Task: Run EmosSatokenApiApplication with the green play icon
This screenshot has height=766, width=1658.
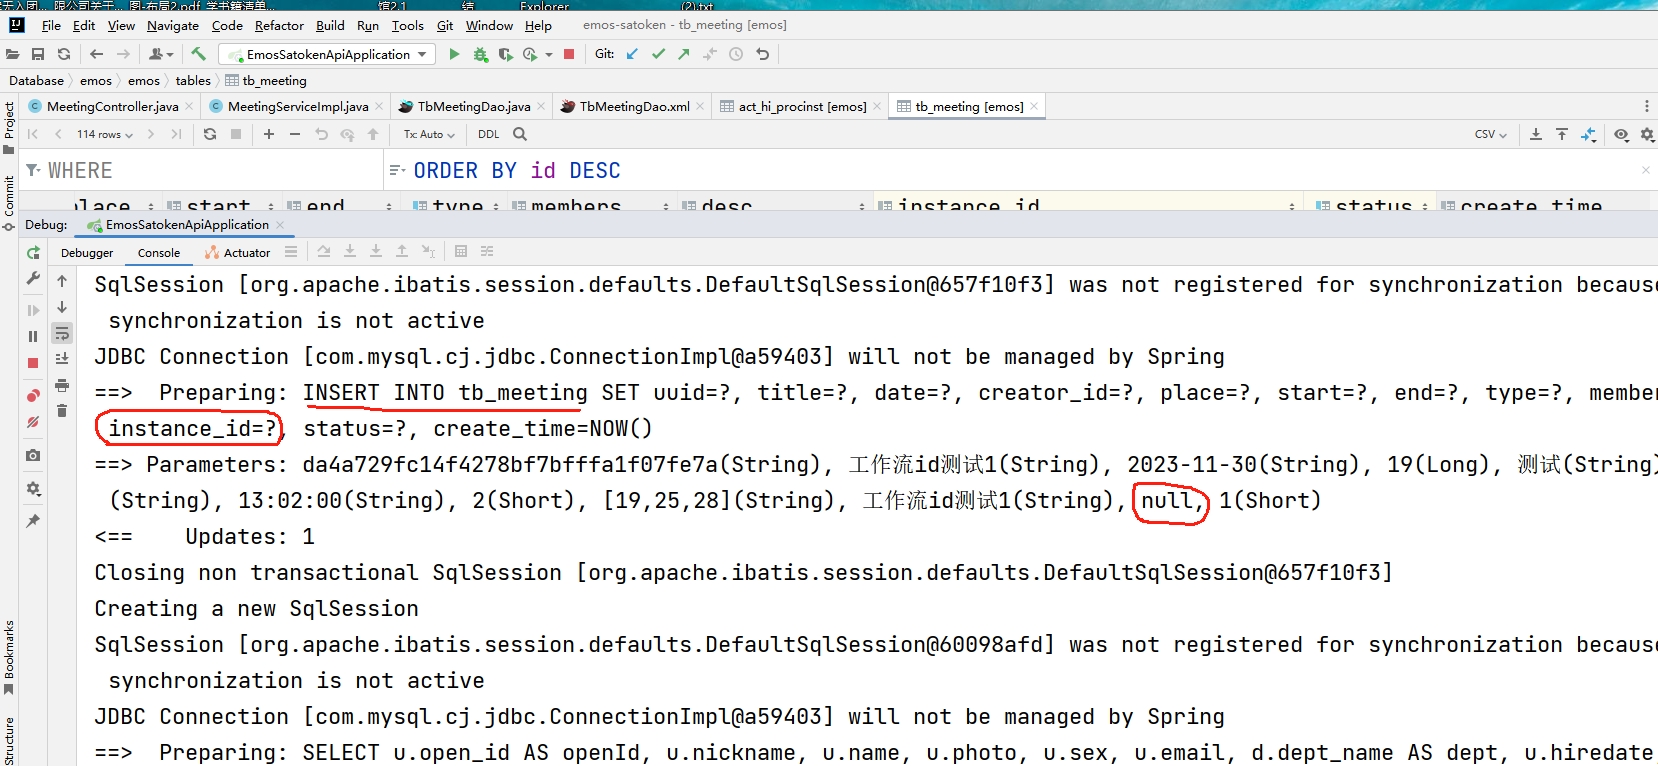Action: point(455,54)
